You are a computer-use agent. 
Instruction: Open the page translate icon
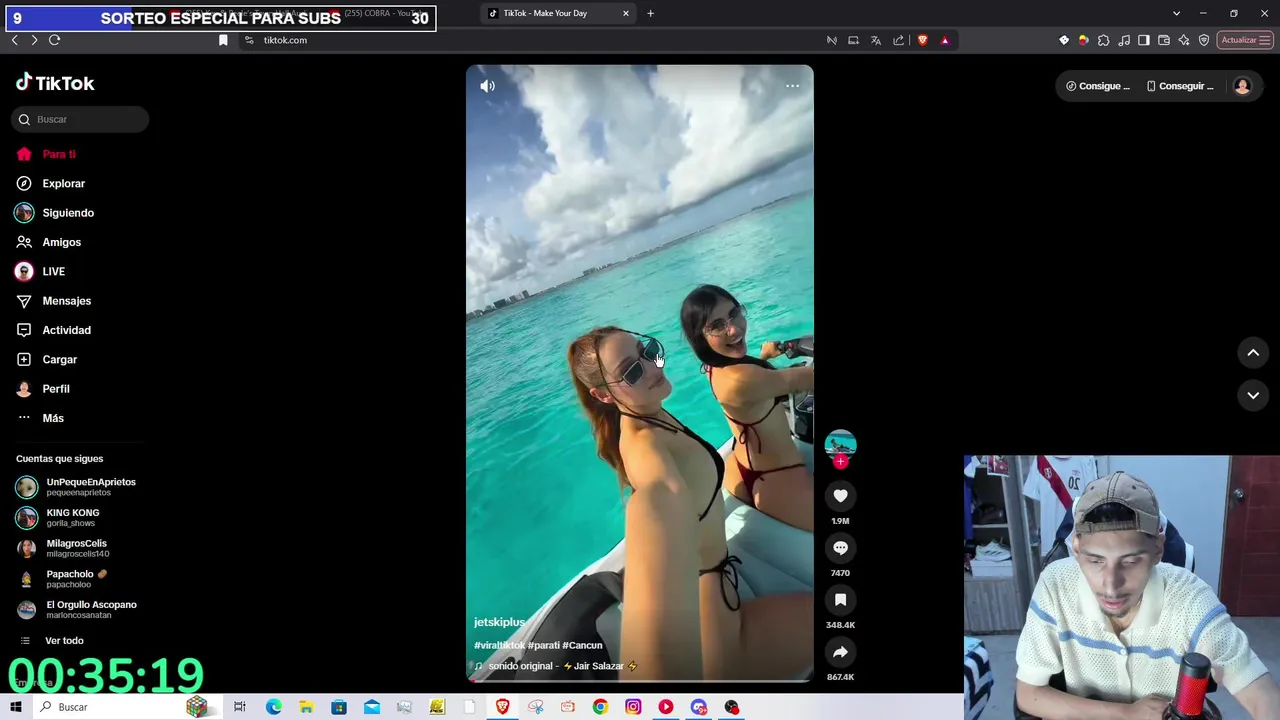pyautogui.click(x=876, y=40)
